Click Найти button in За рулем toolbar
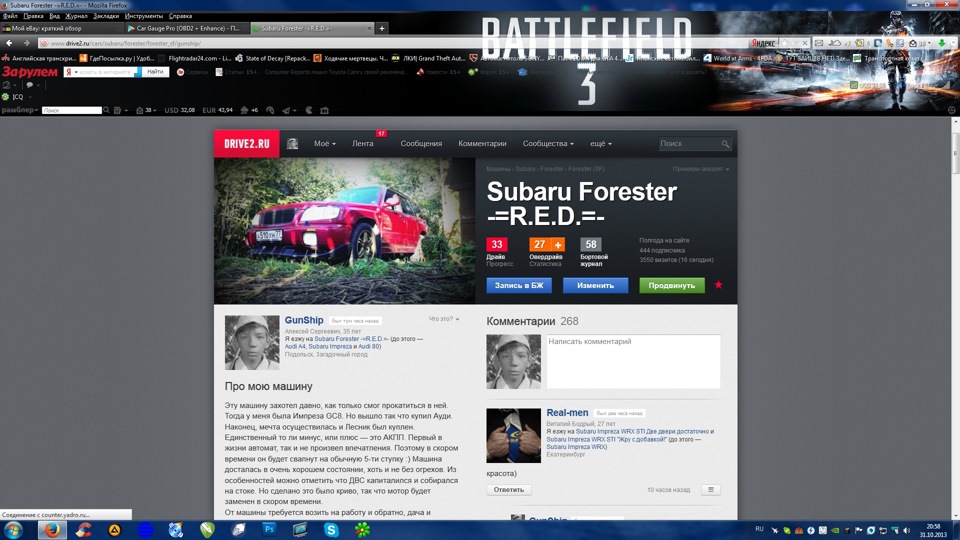 click(x=156, y=72)
